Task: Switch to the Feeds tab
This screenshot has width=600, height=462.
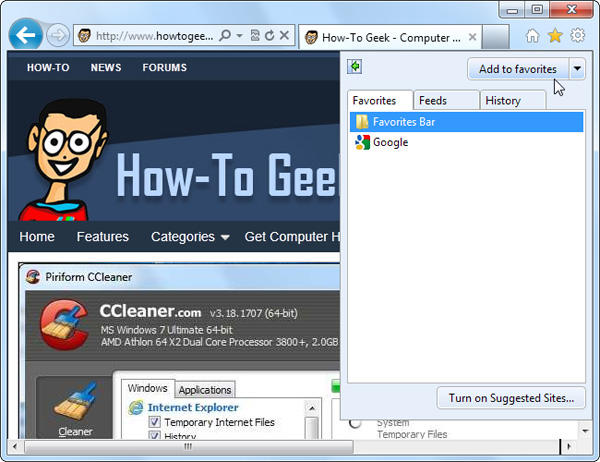Action: tap(446, 100)
